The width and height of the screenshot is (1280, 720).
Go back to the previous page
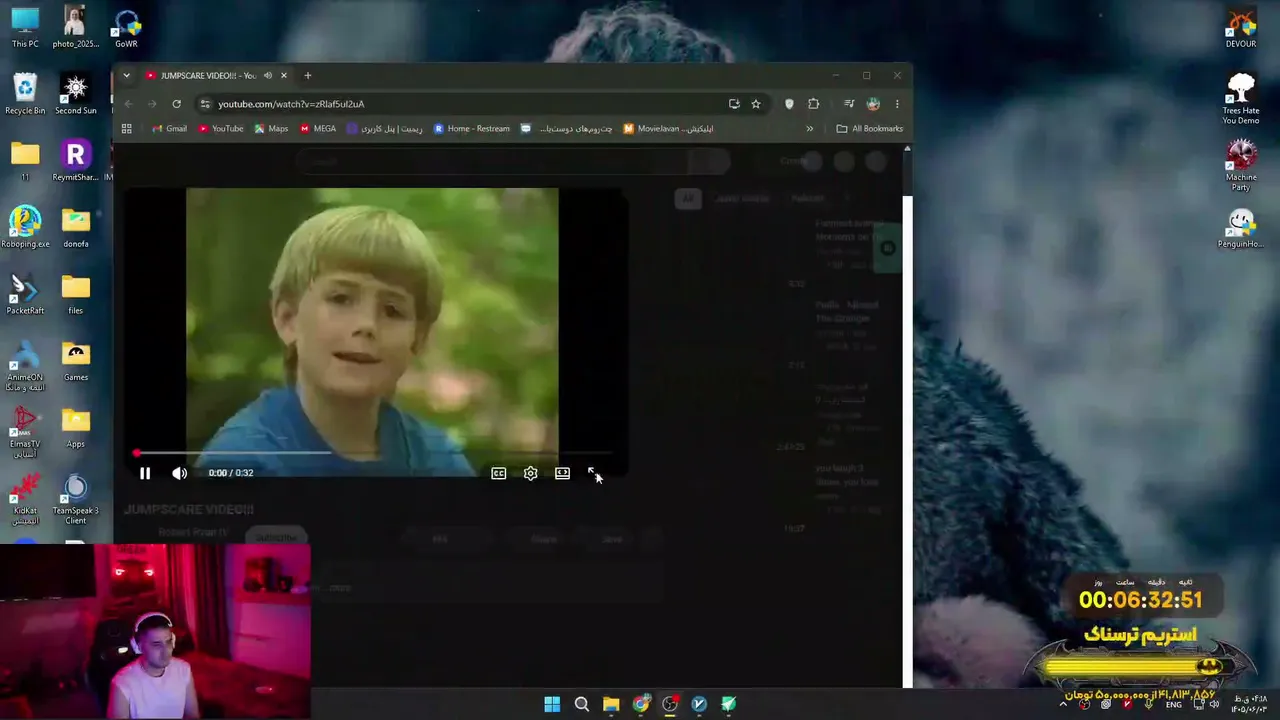[x=128, y=104]
